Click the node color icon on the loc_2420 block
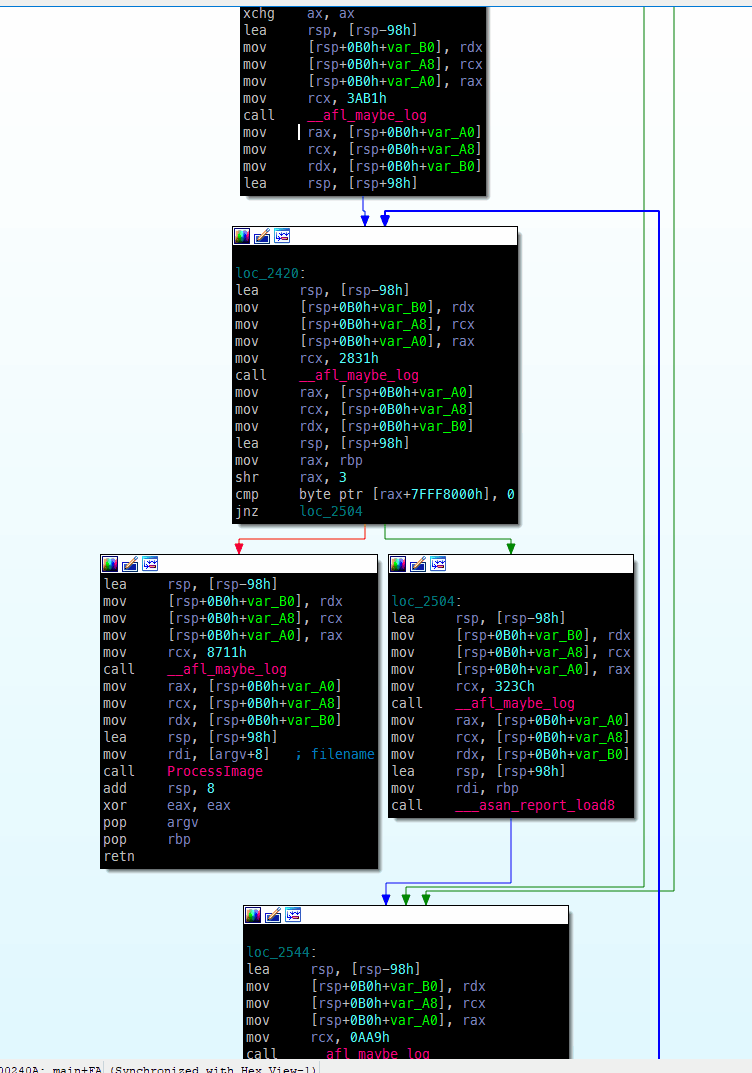The image size is (752, 1073). [x=242, y=236]
